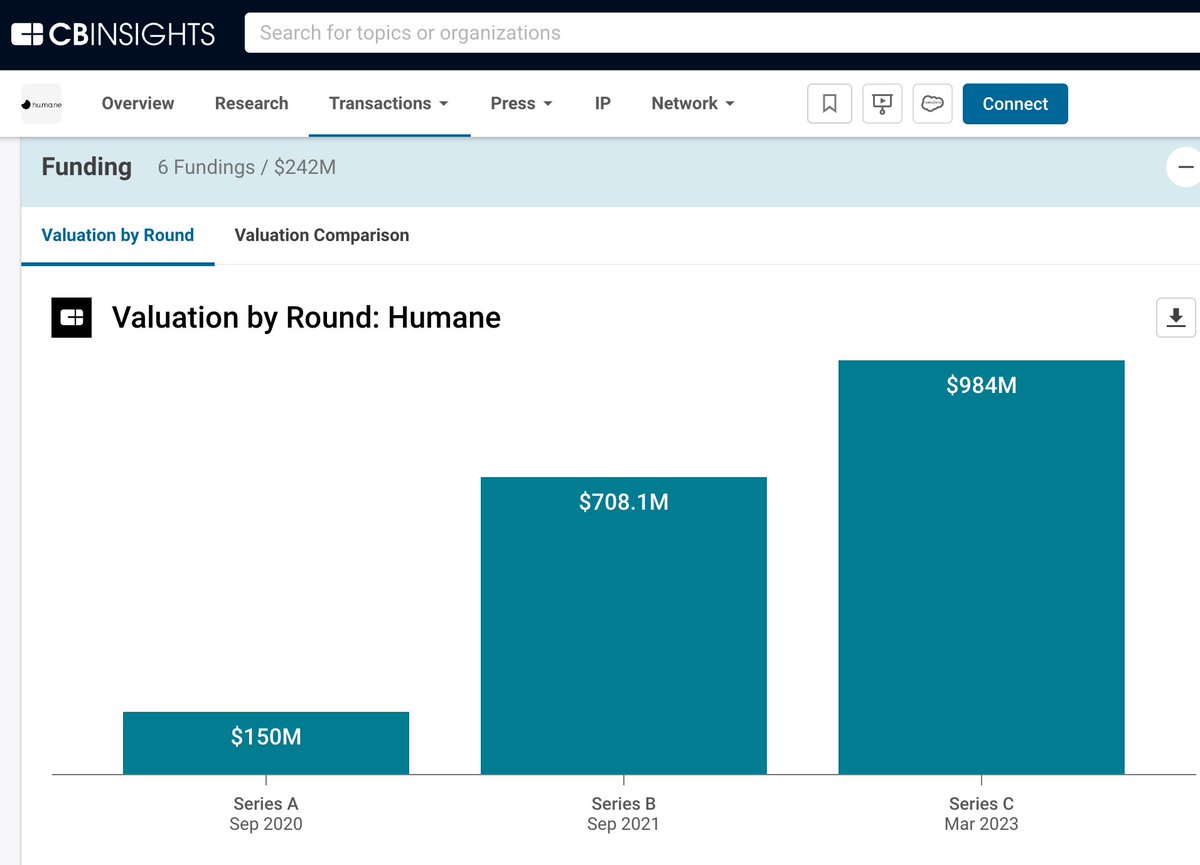Click the 'Valuation by Round: Humane' title
Screen dimensions: 1200x865
[x=306, y=318]
